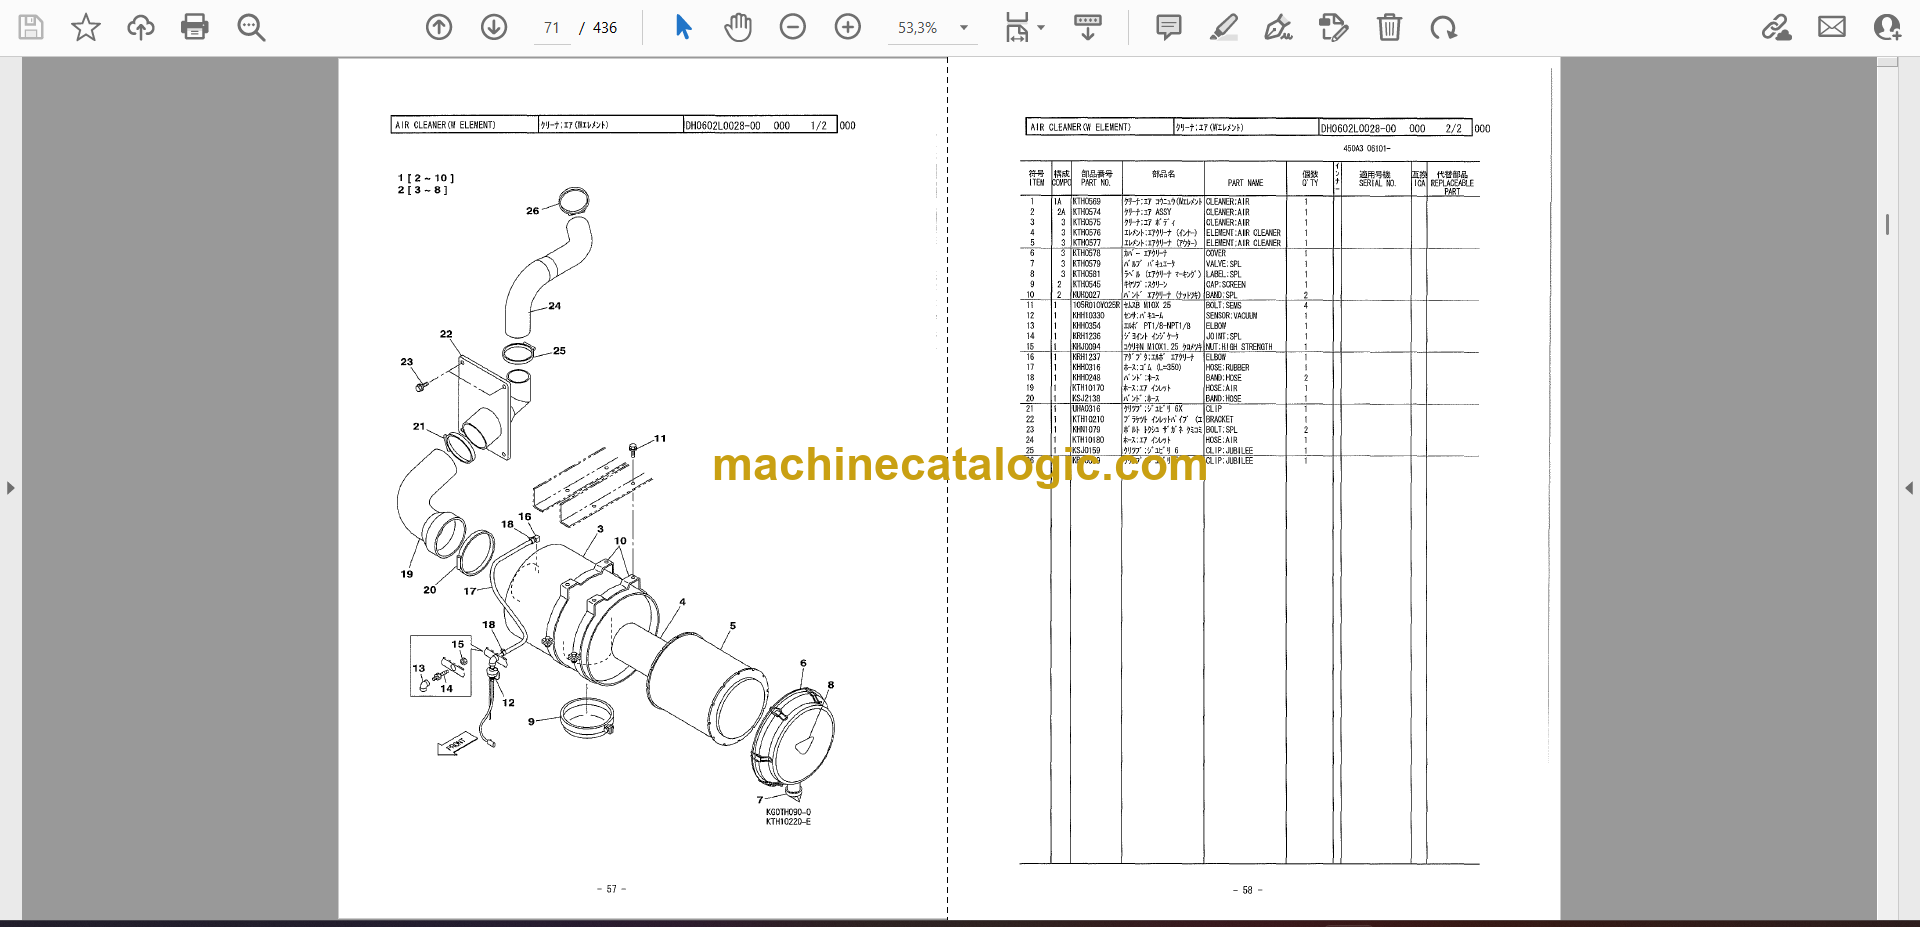The image size is (1920, 927).
Task: Rotate the page with the circular arrow
Action: point(1444,27)
